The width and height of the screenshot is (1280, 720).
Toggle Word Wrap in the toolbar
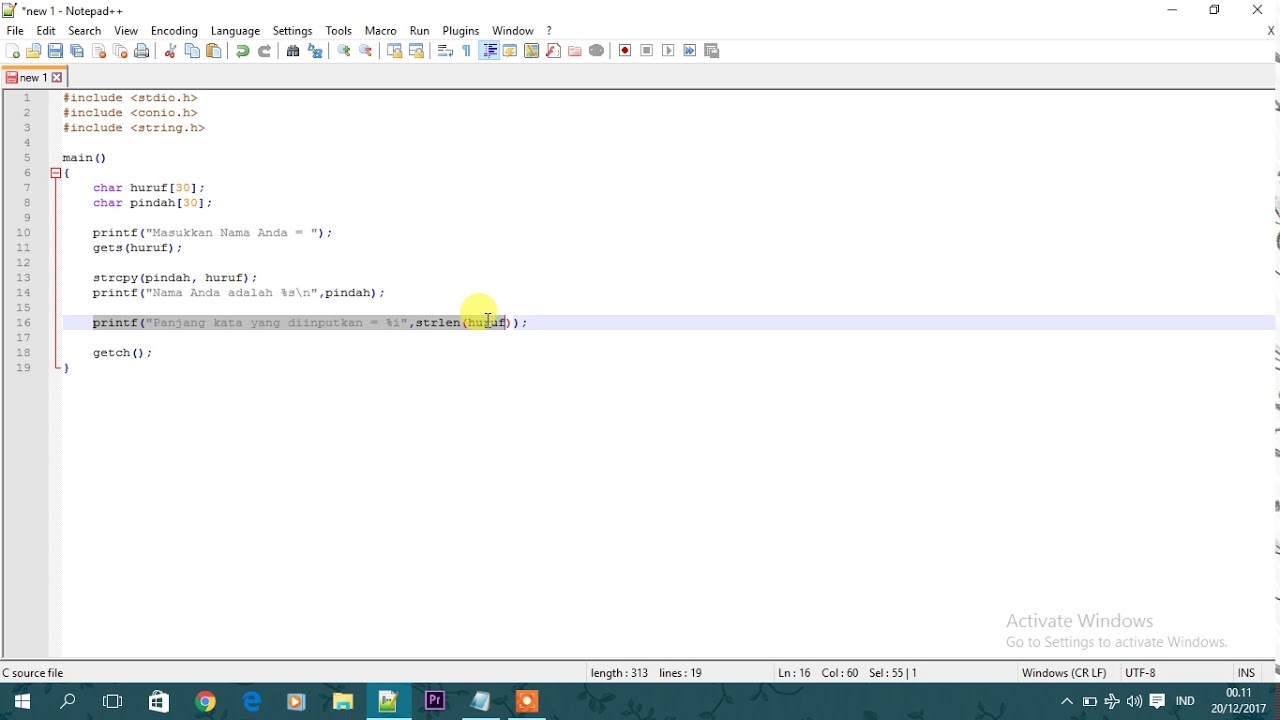pyautogui.click(x=446, y=51)
